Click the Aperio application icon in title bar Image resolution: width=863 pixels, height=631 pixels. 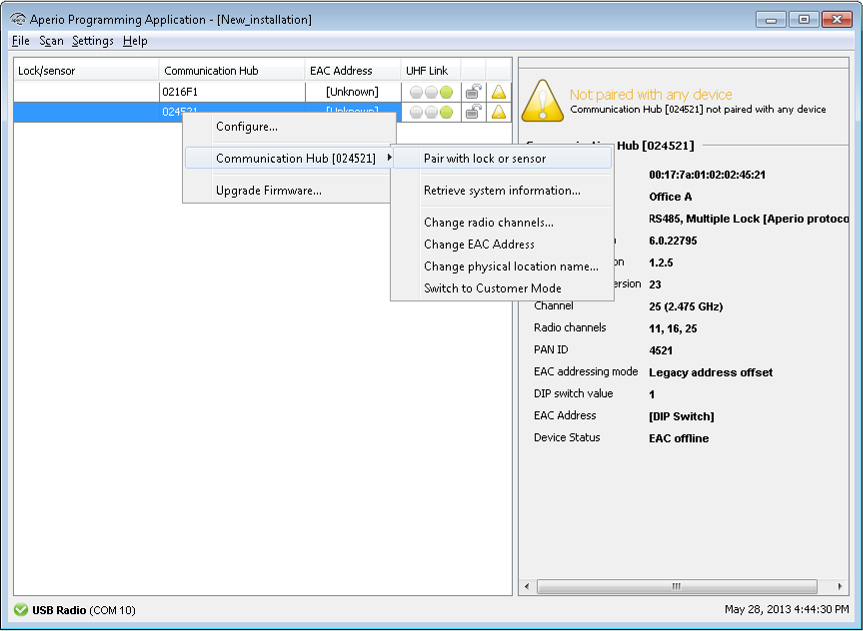click(x=18, y=19)
